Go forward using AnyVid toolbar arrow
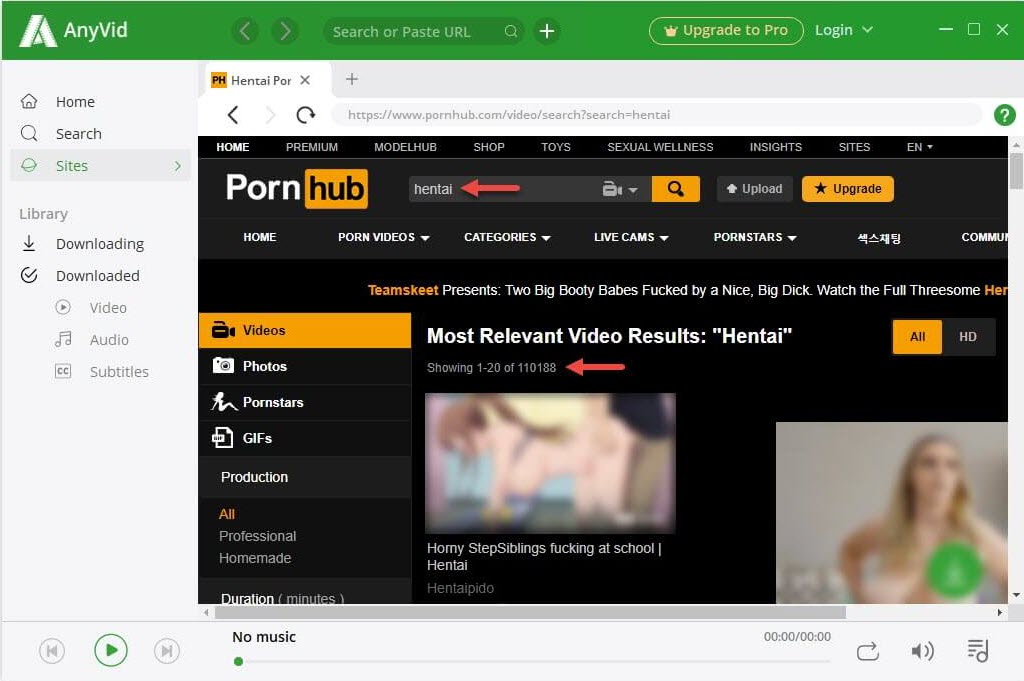The height and width of the screenshot is (681, 1024). 285,31
